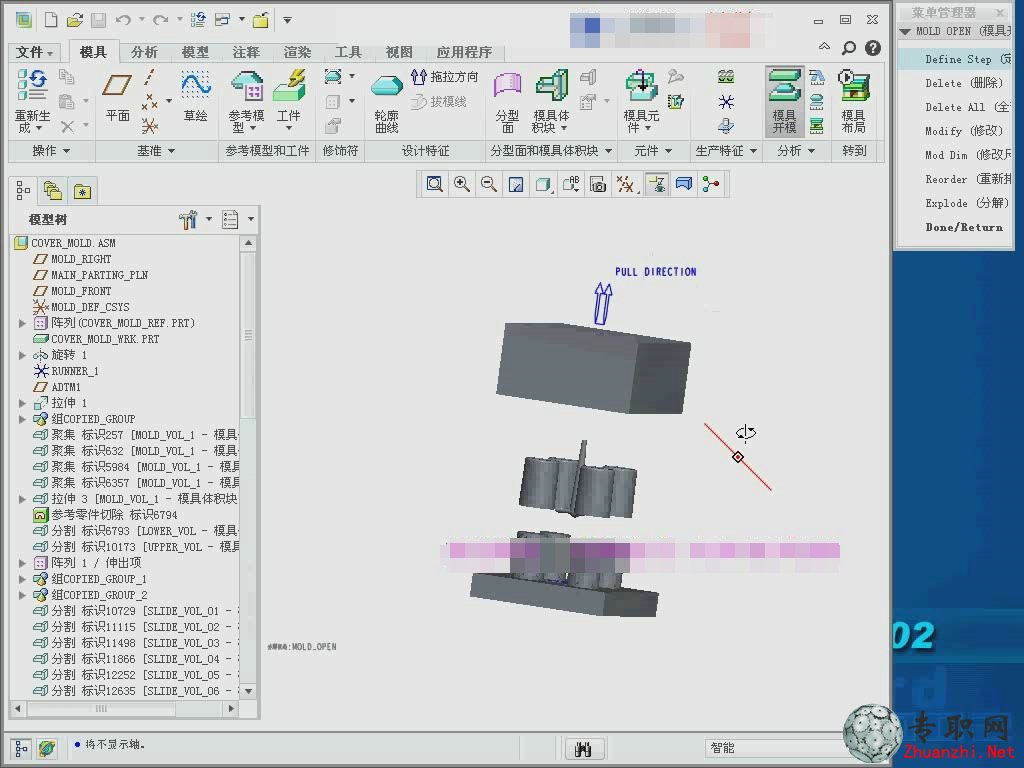Open the 基准 group dropdown
The image size is (1024, 768).
[x=156, y=151]
